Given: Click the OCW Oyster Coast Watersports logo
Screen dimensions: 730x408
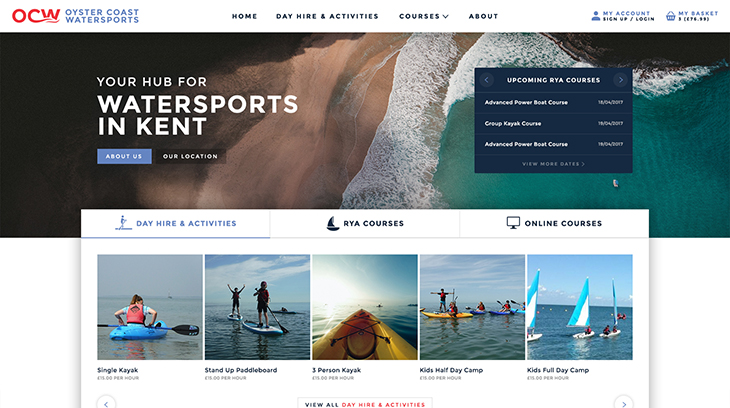Looking at the screenshot, I should tap(75, 16).
